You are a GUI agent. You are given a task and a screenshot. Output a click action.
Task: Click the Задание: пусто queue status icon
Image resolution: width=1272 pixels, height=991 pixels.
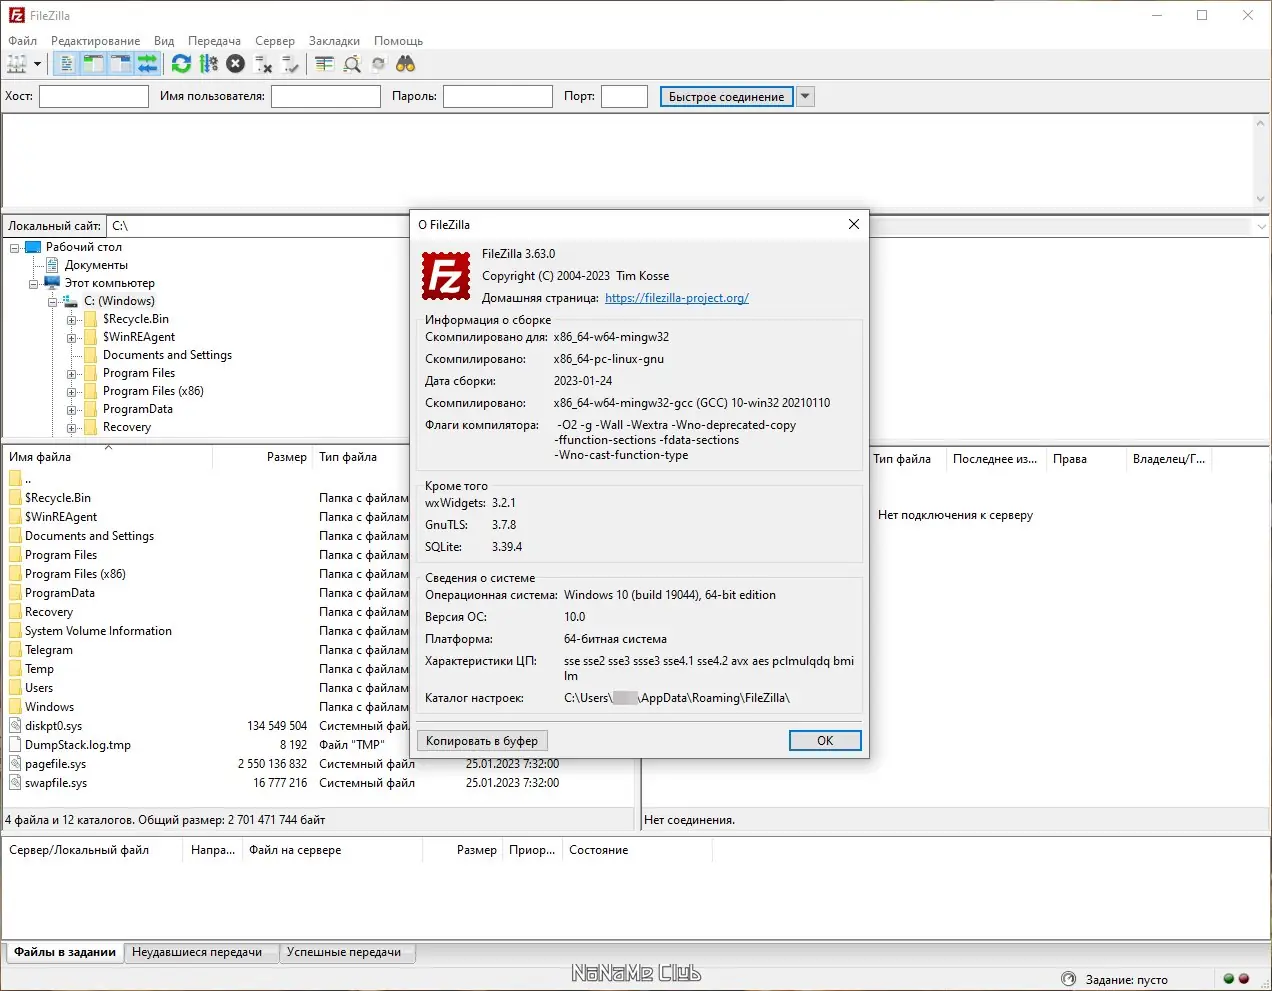[x=1068, y=979]
